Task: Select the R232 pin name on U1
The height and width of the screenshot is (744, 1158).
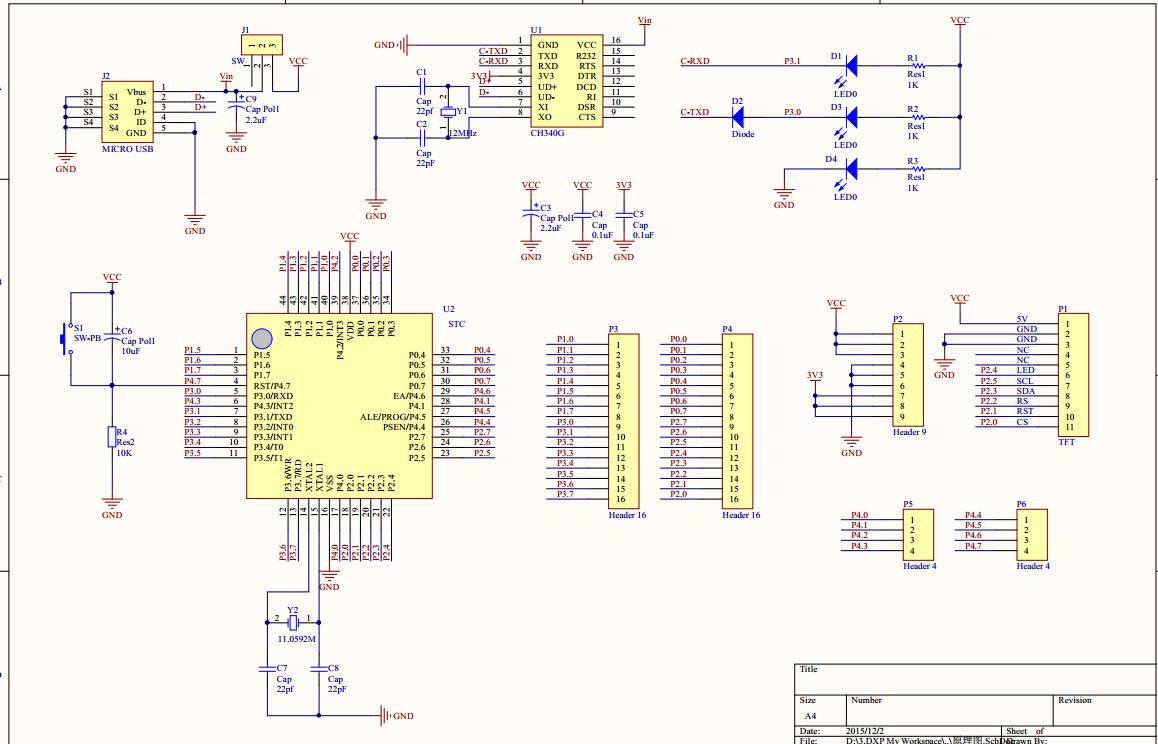Action: pos(586,55)
